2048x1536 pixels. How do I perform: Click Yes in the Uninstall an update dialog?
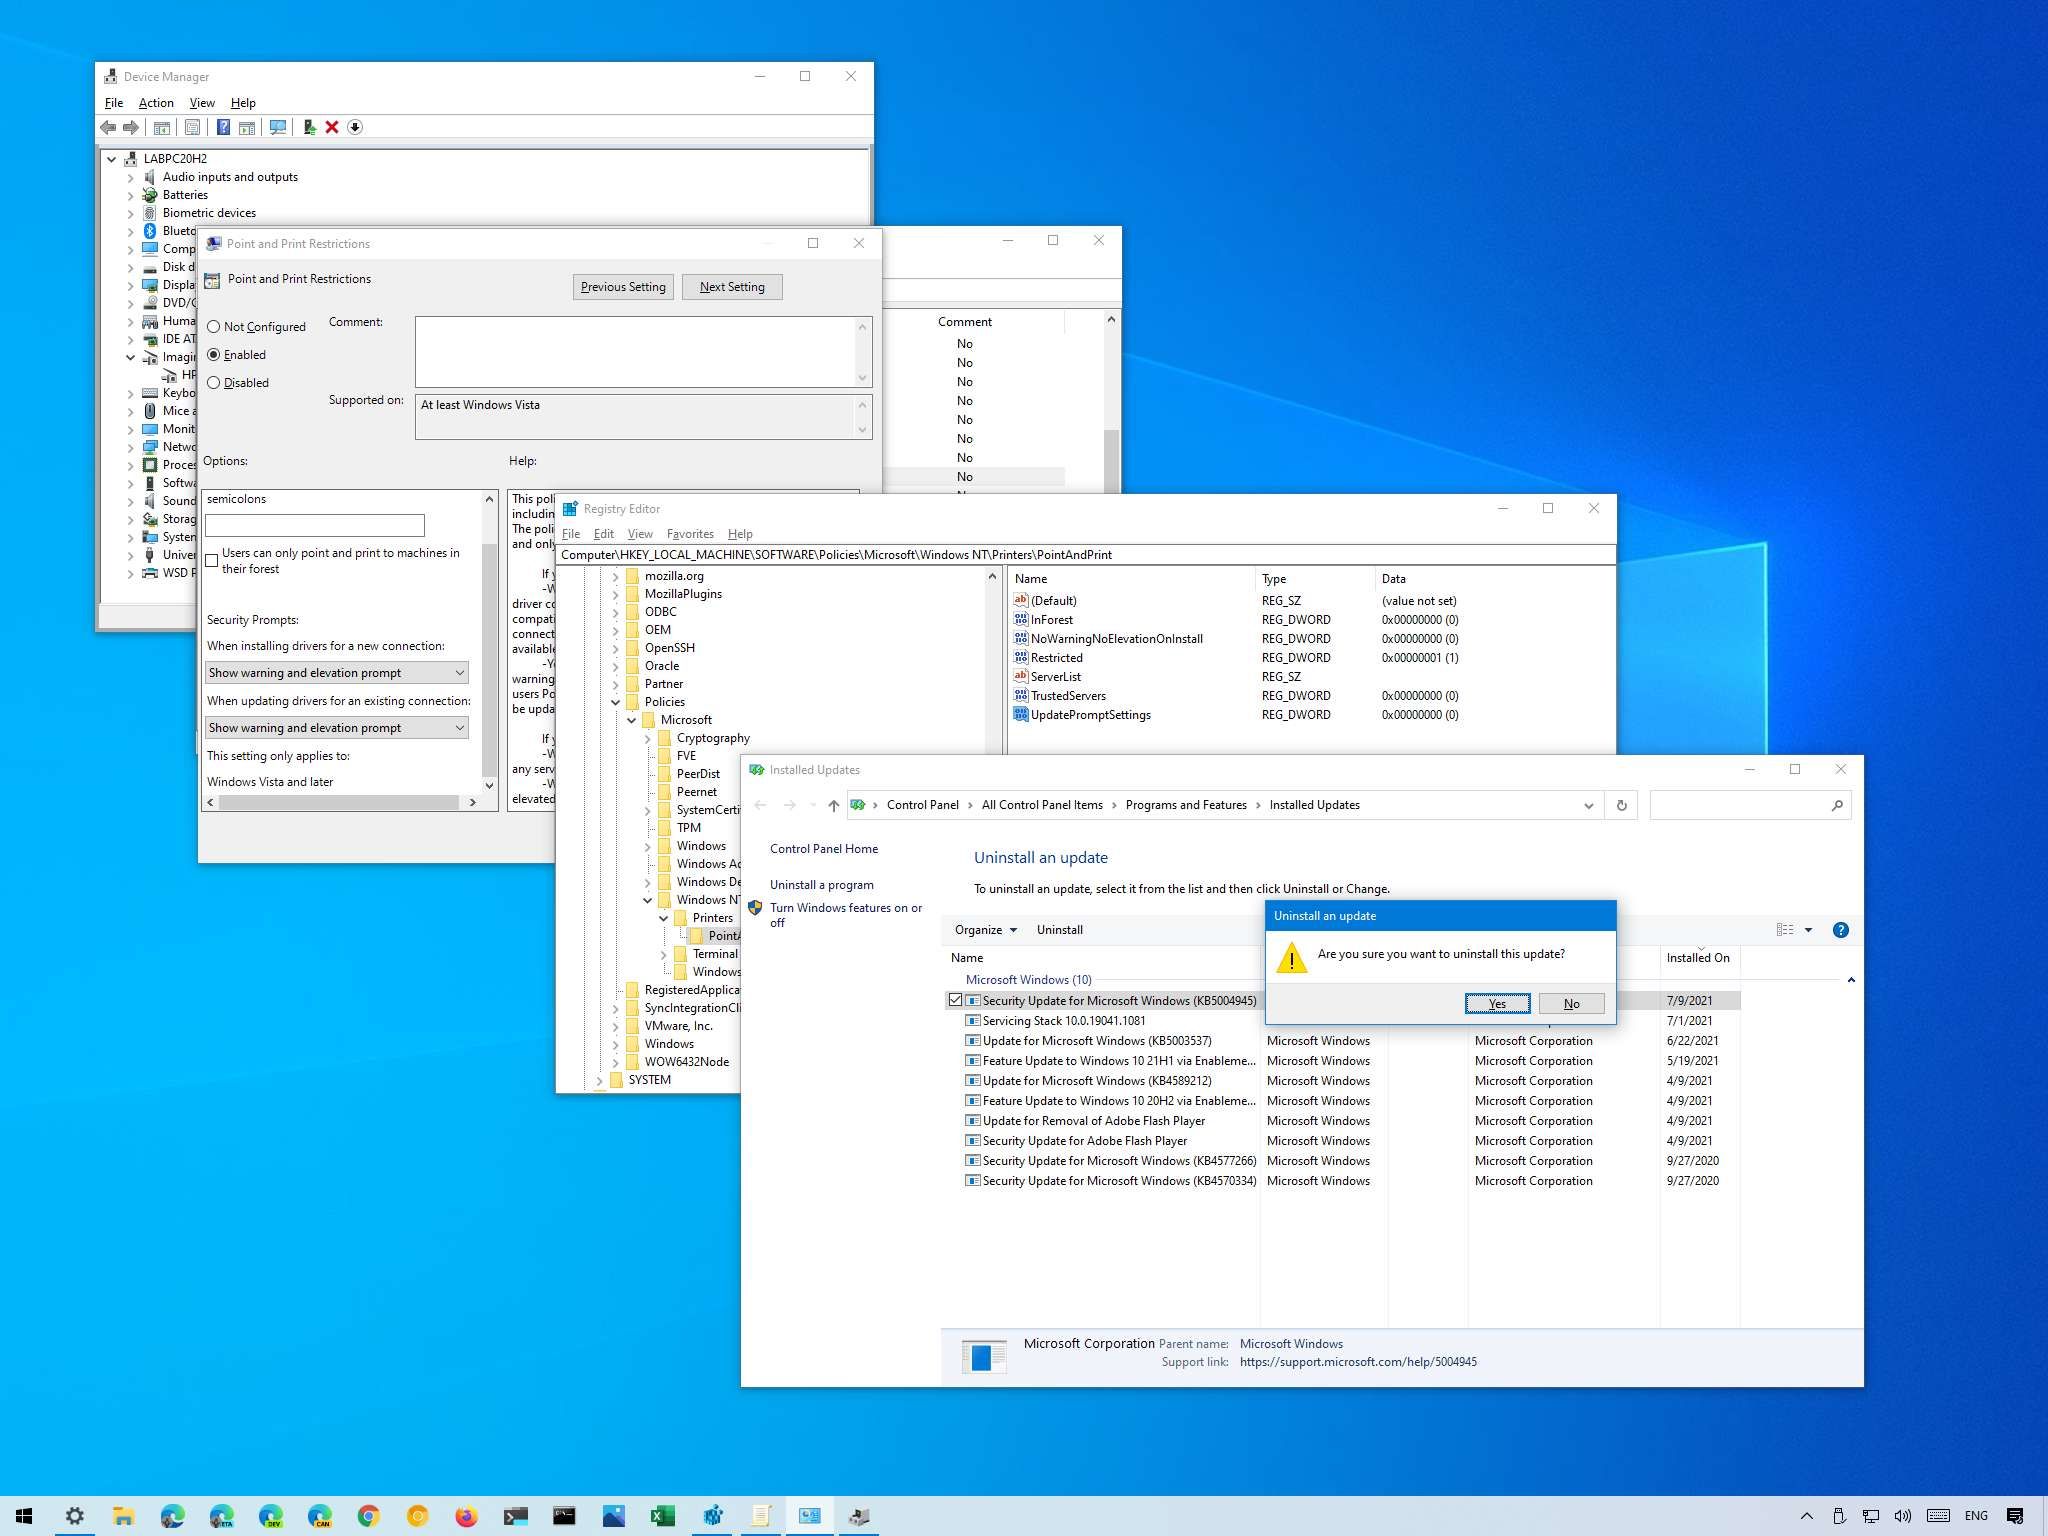click(1496, 1004)
